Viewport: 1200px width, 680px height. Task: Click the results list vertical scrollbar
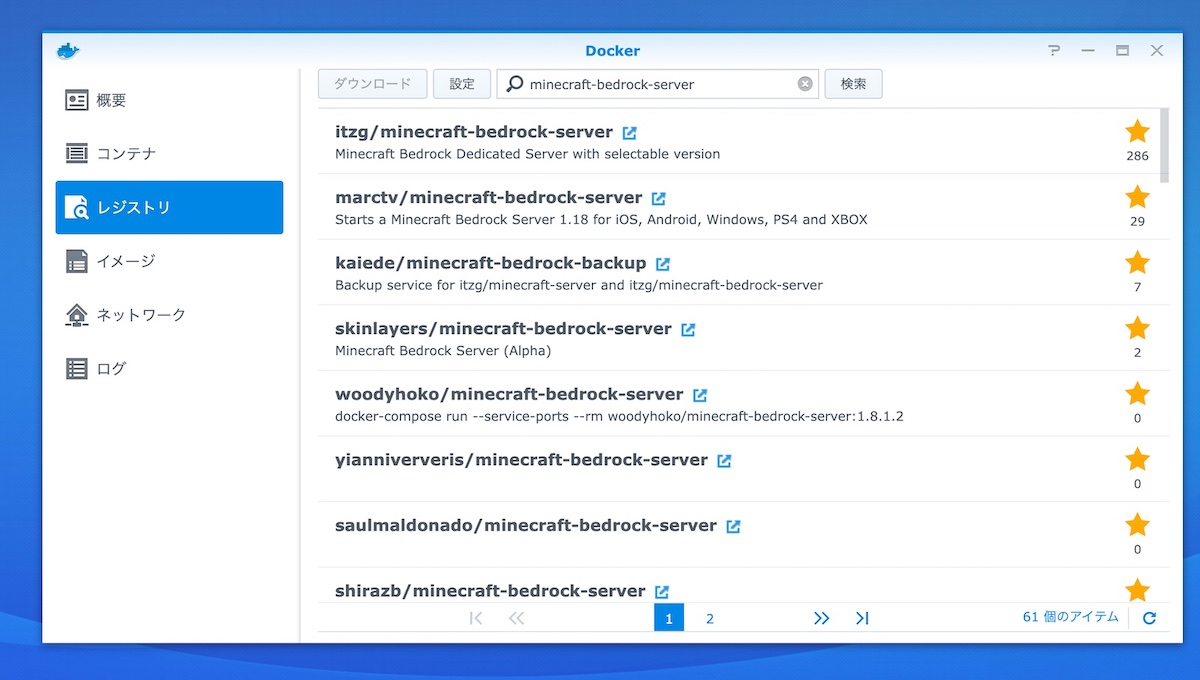pos(1164,146)
